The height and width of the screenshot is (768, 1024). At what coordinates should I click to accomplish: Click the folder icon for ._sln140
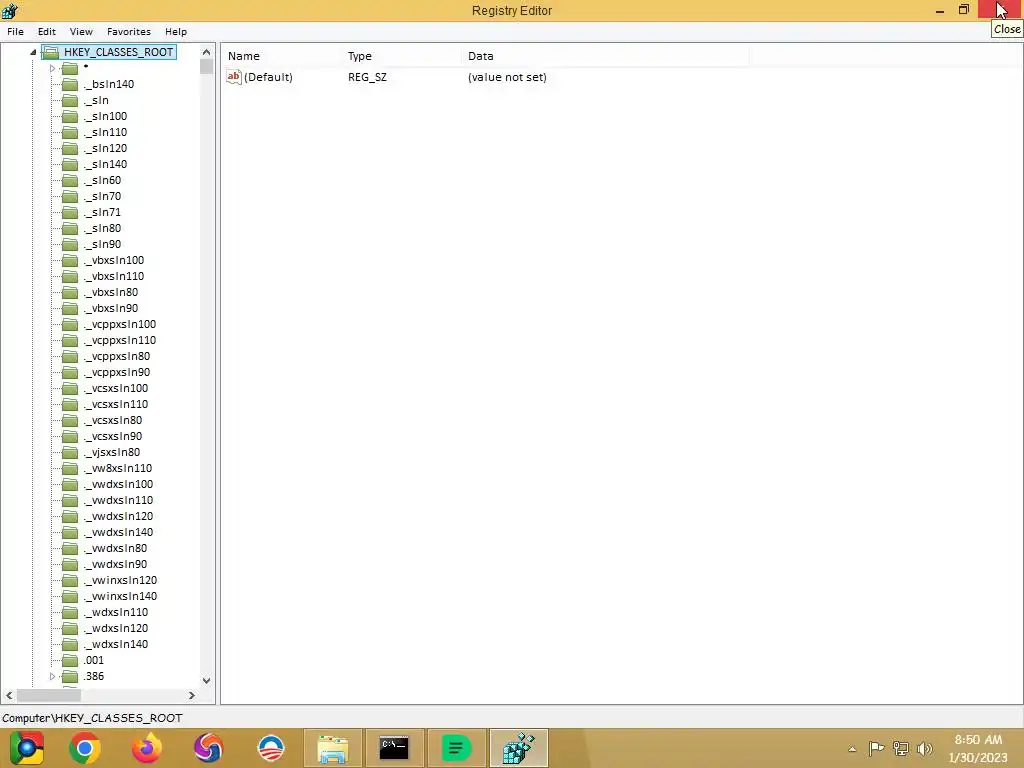(x=70, y=165)
